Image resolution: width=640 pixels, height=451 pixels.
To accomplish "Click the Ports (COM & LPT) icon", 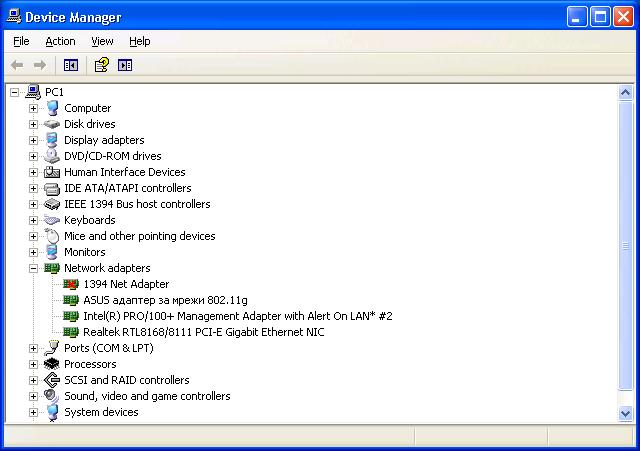I will point(52,348).
